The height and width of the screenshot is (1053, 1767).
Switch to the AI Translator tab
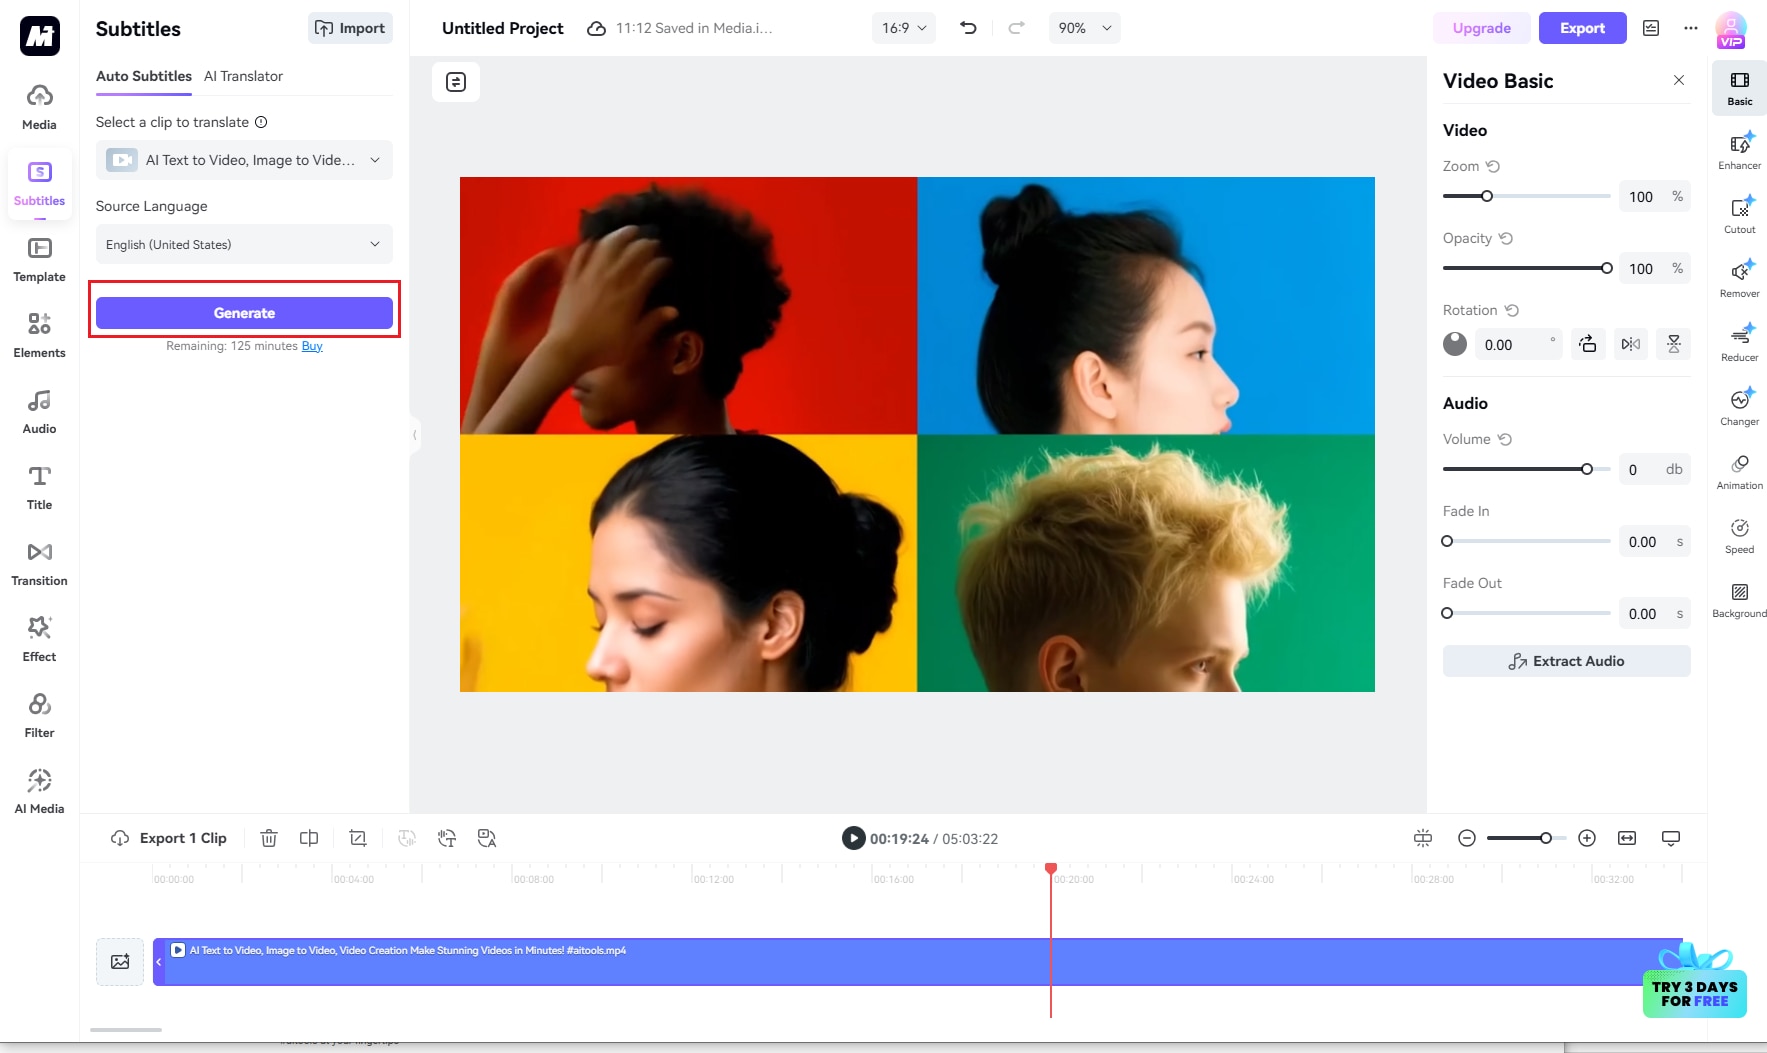click(x=243, y=76)
